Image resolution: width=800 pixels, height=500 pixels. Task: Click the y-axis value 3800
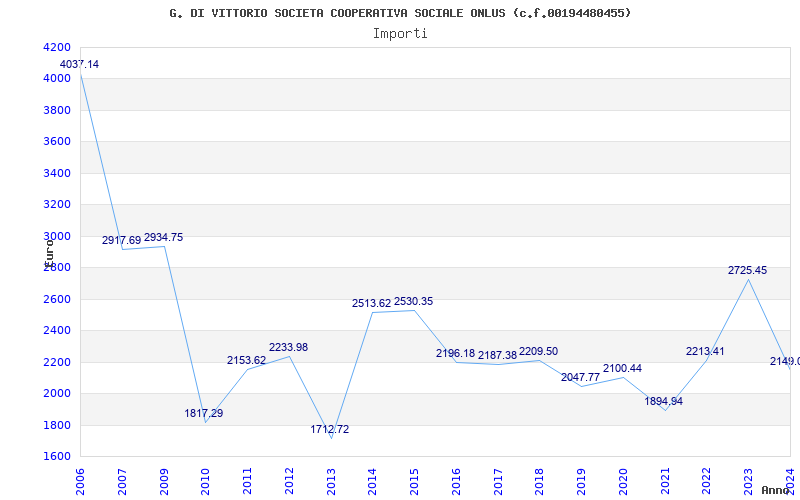coord(57,110)
